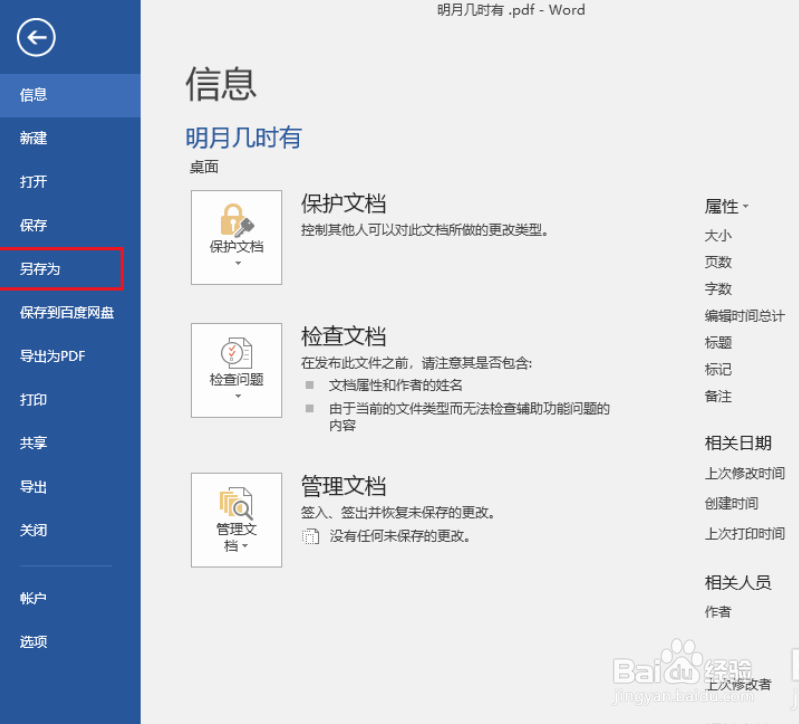The image size is (799, 724).
Task: Click the 管理文档 heading text
Action: pyautogui.click(x=343, y=485)
